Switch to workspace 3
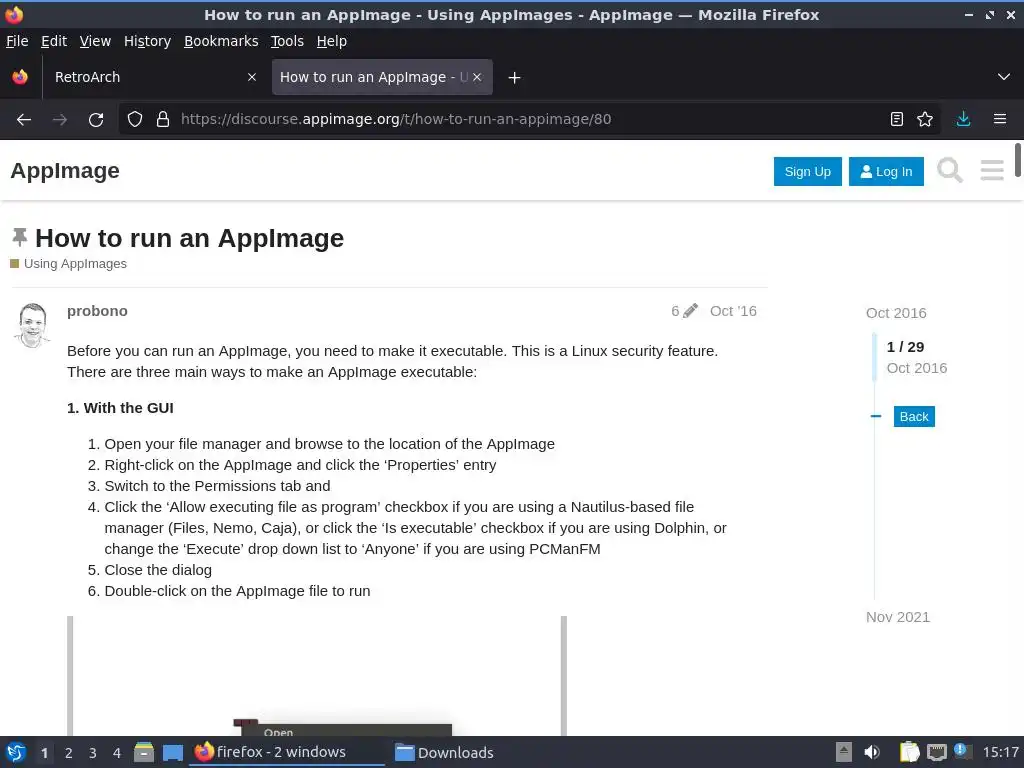 point(93,753)
